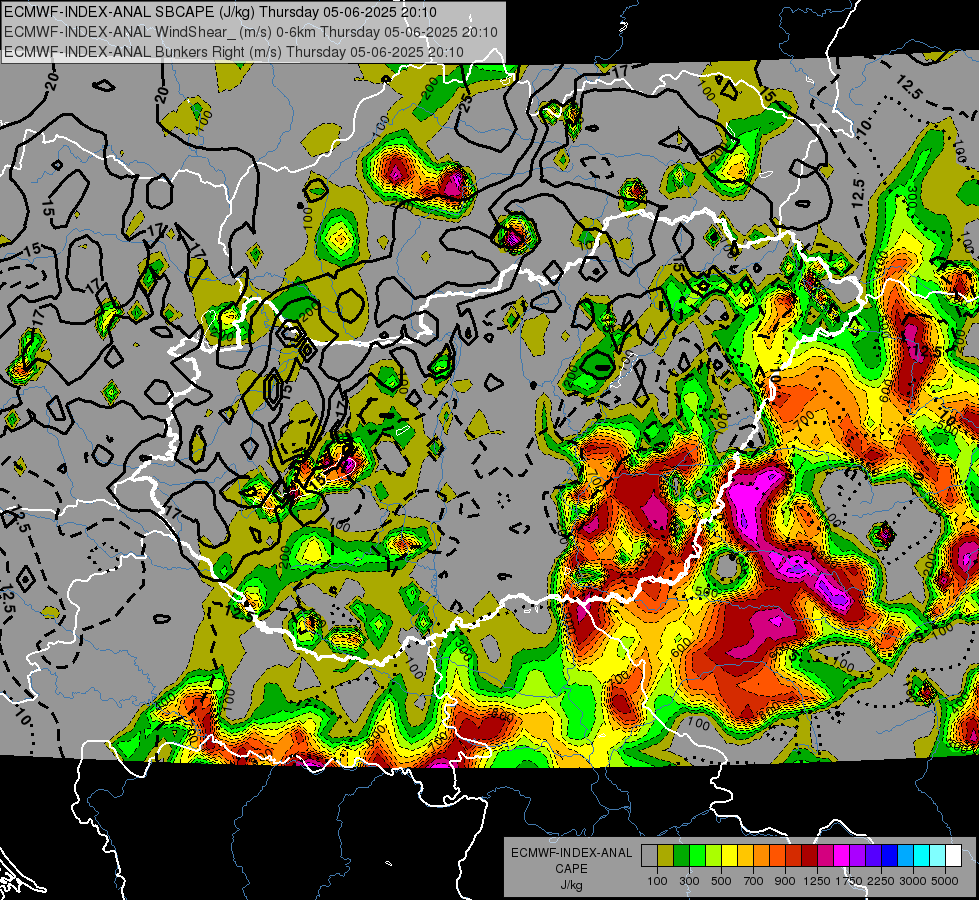Select the Bunkers Right layer title line

tap(234, 52)
